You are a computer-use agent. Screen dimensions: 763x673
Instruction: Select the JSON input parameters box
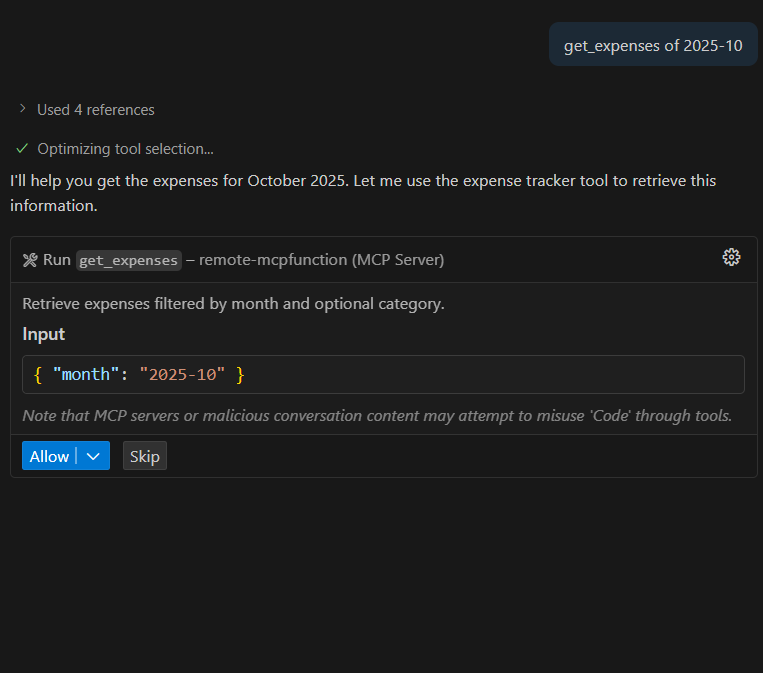[x=383, y=375]
